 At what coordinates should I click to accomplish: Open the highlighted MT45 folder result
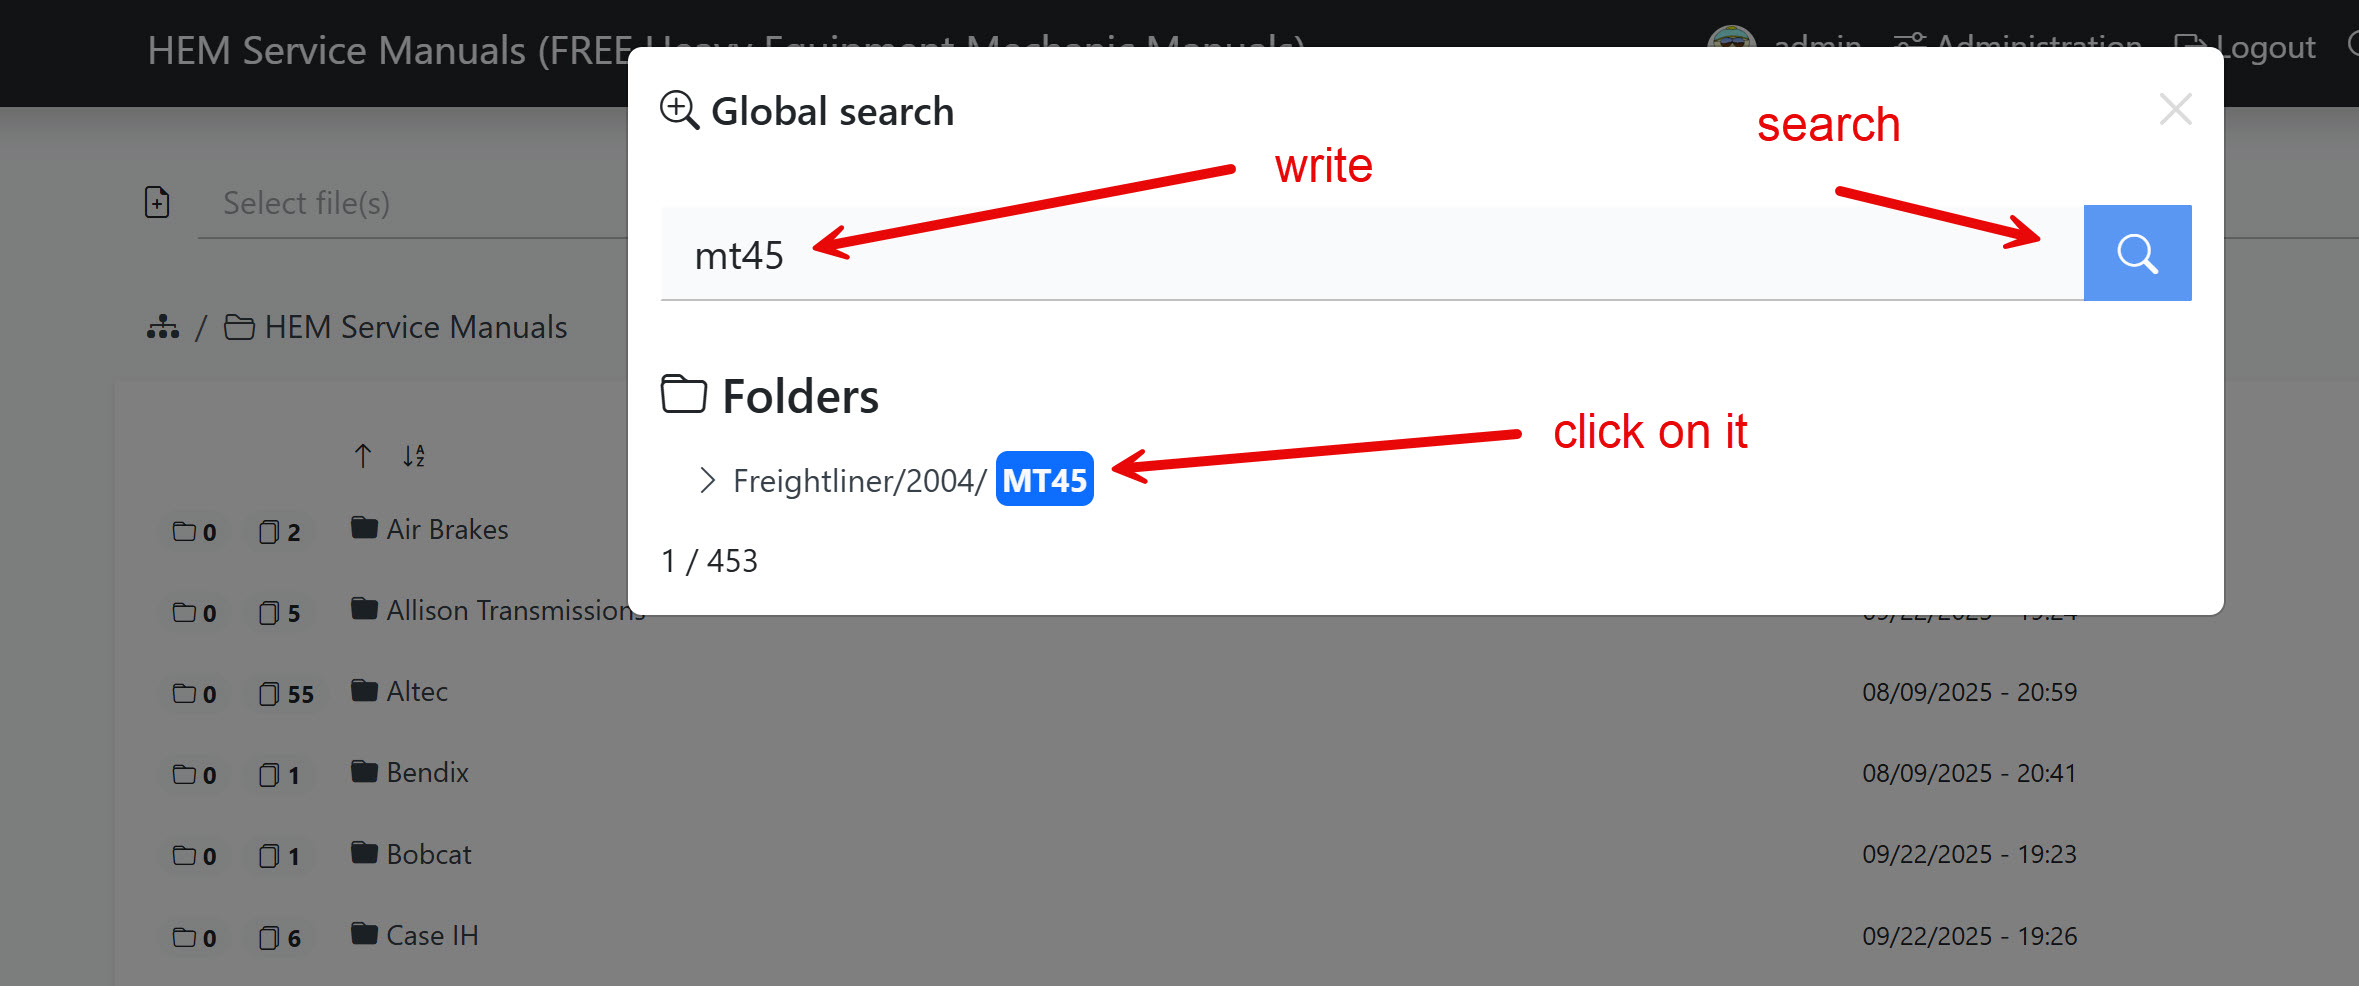(x=1044, y=480)
